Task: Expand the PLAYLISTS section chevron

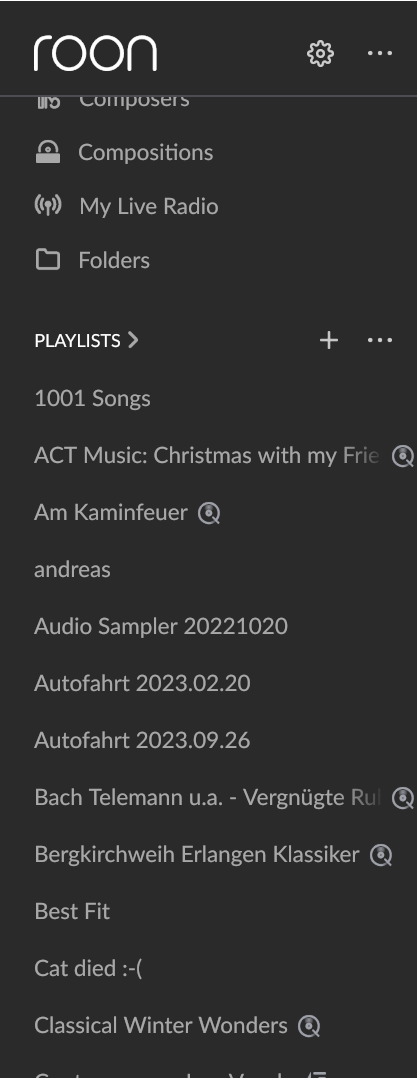Action: 133,340
